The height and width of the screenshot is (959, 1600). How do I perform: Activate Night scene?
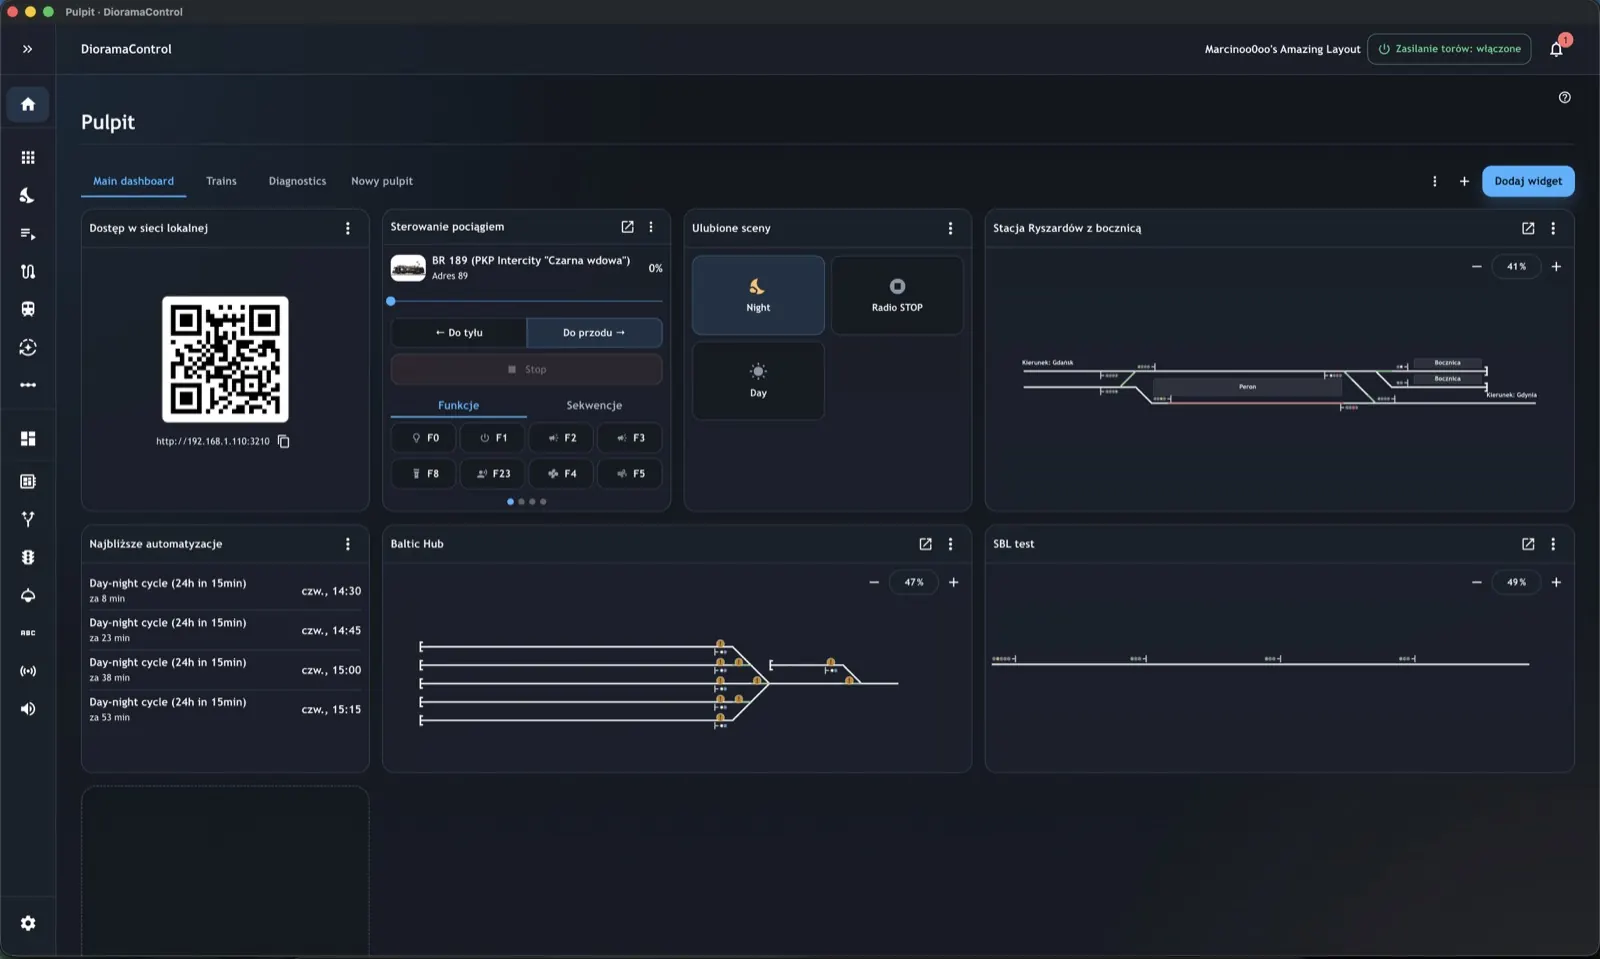coord(758,295)
